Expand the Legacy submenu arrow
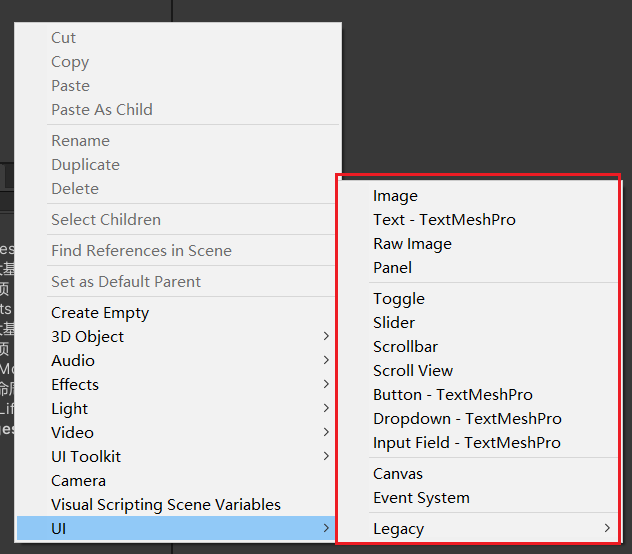This screenshot has width=632, height=554. (607, 528)
